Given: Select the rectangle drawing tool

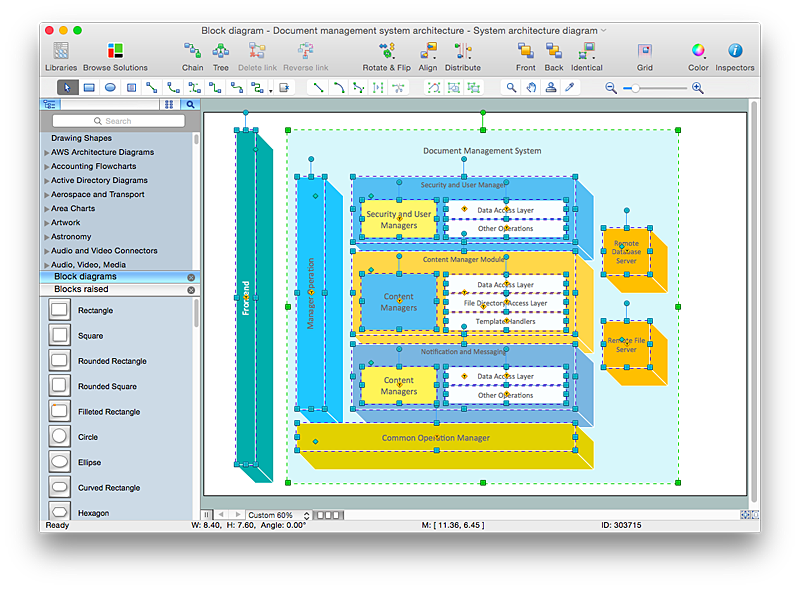Looking at the screenshot, I should coord(89,88).
